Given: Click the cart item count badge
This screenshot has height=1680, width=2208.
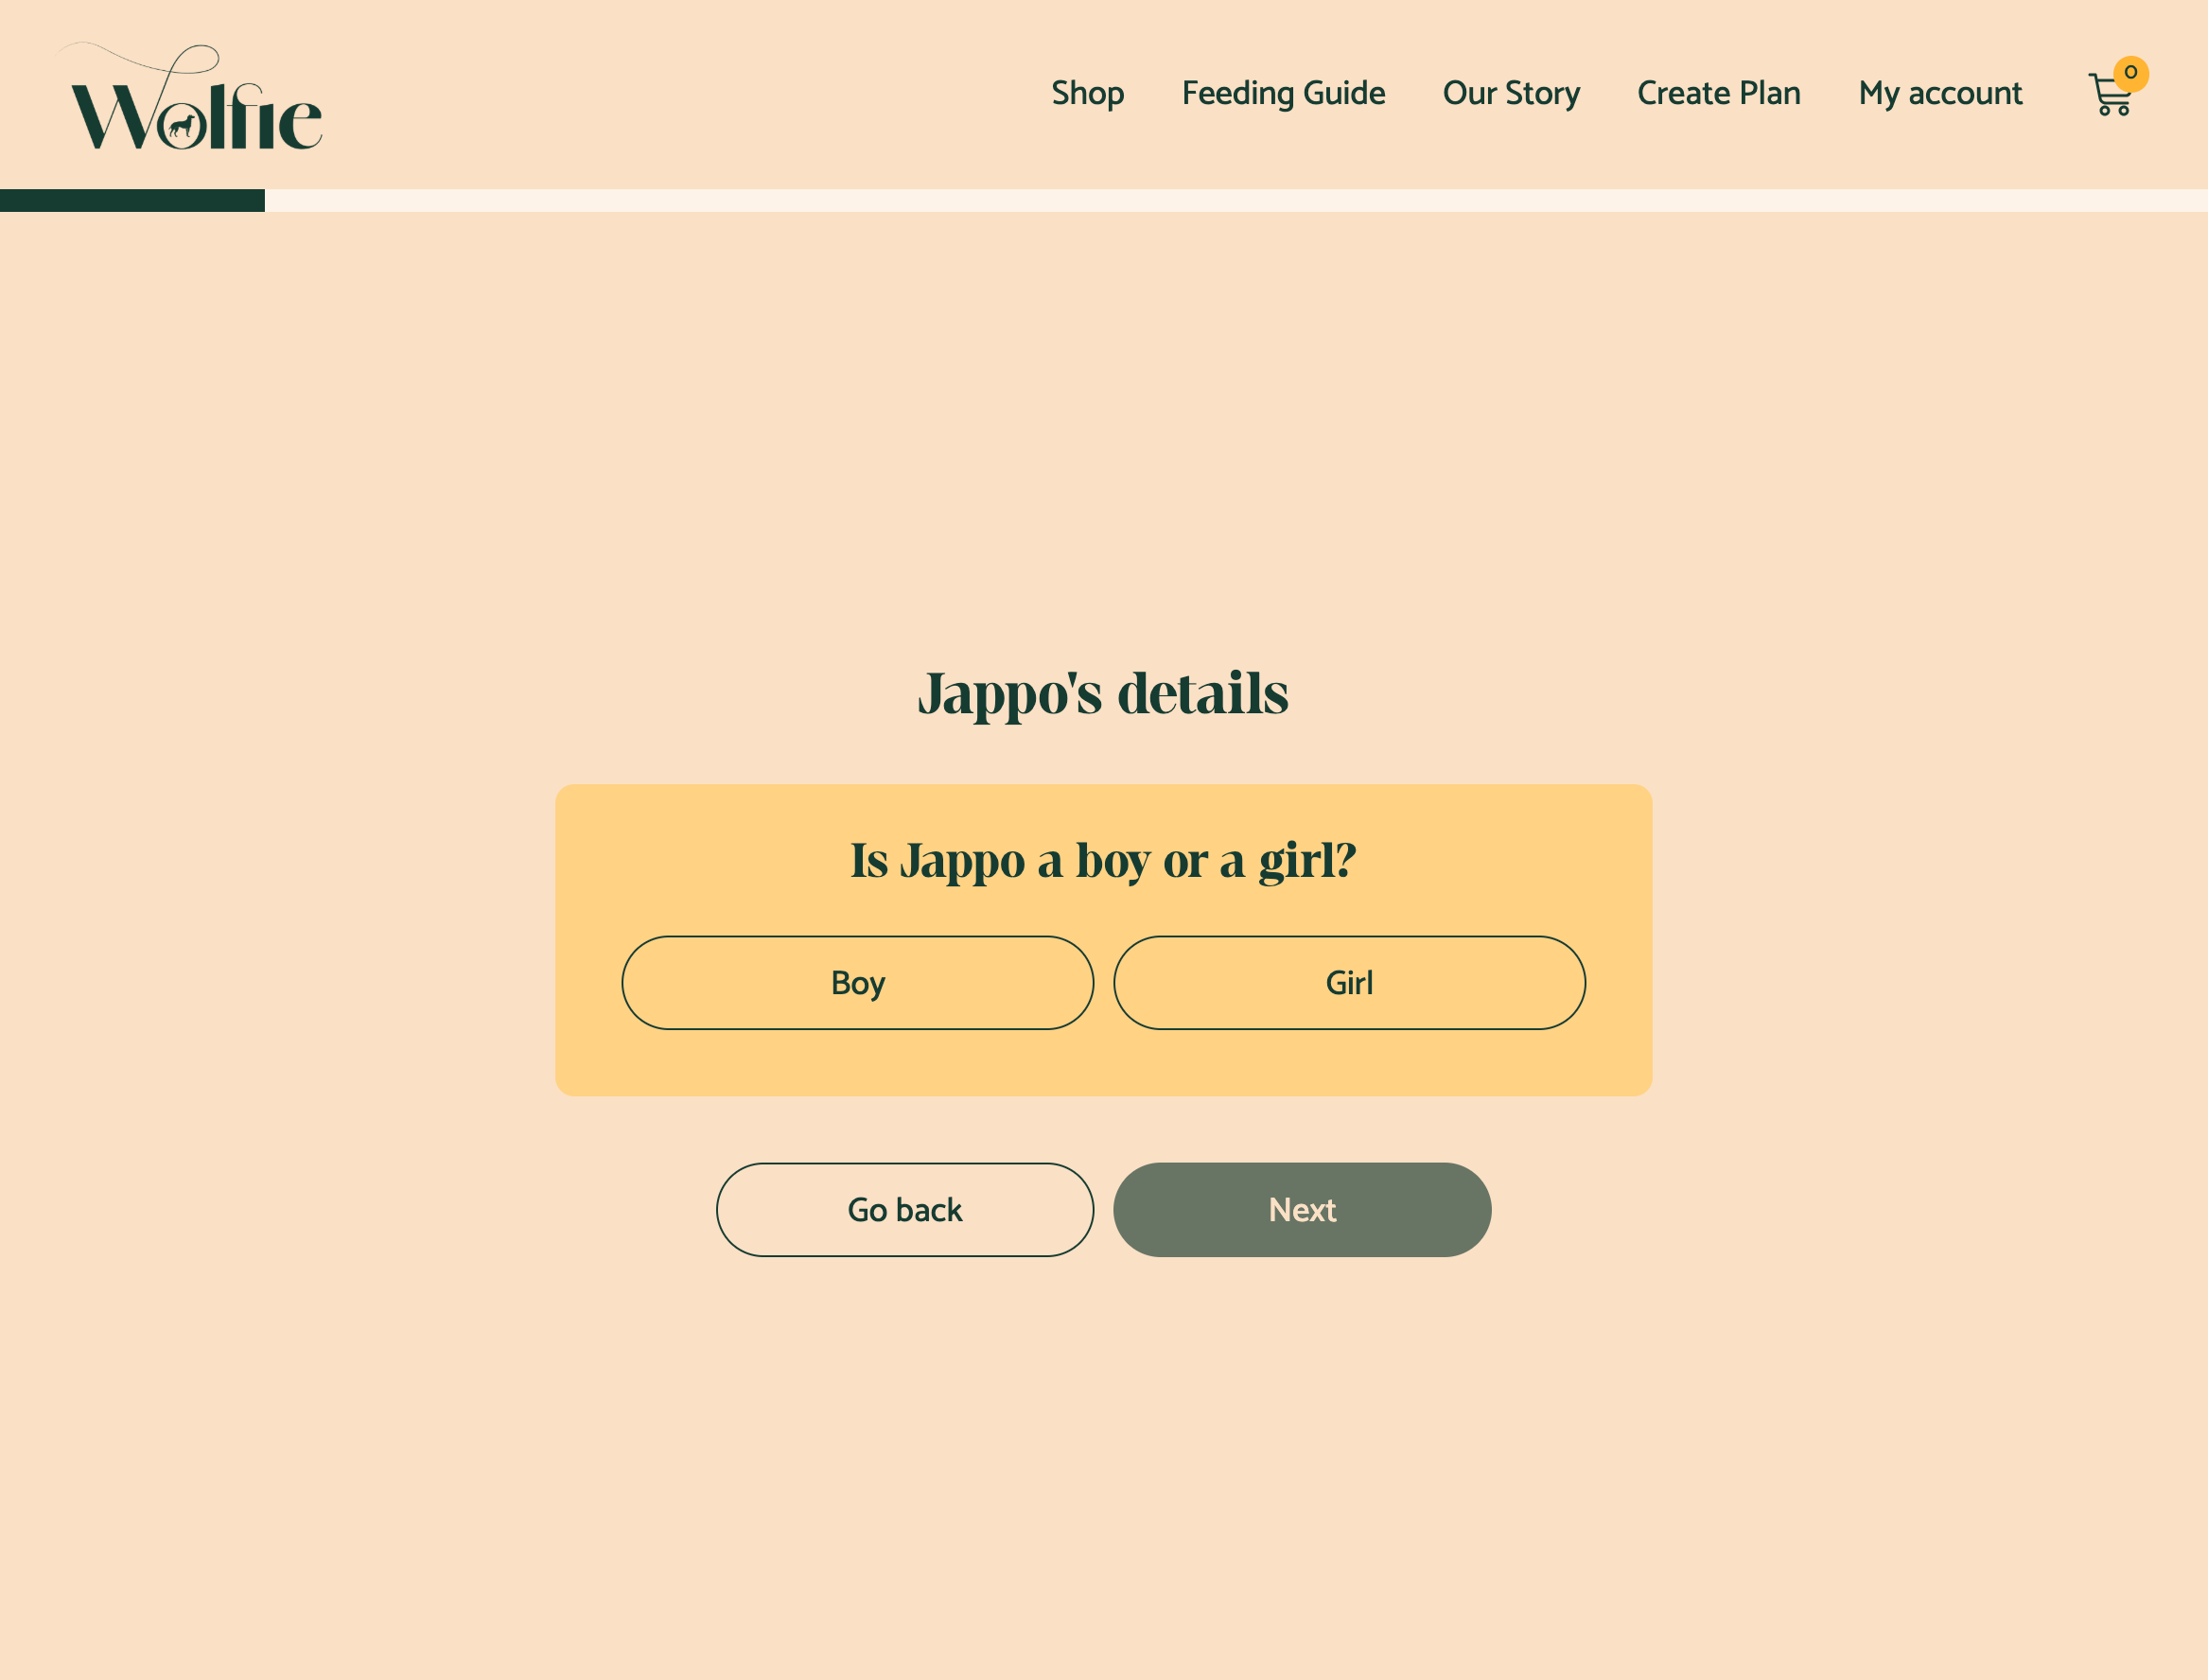Looking at the screenshot, I should (2131, 73).
